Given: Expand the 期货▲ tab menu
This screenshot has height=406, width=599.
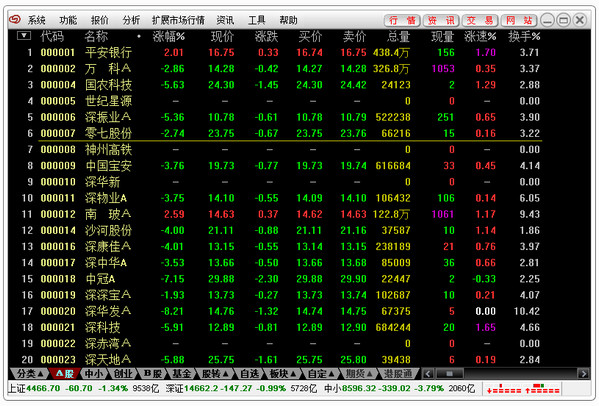Looking at the screenshot, I should (x=359, y=374).
